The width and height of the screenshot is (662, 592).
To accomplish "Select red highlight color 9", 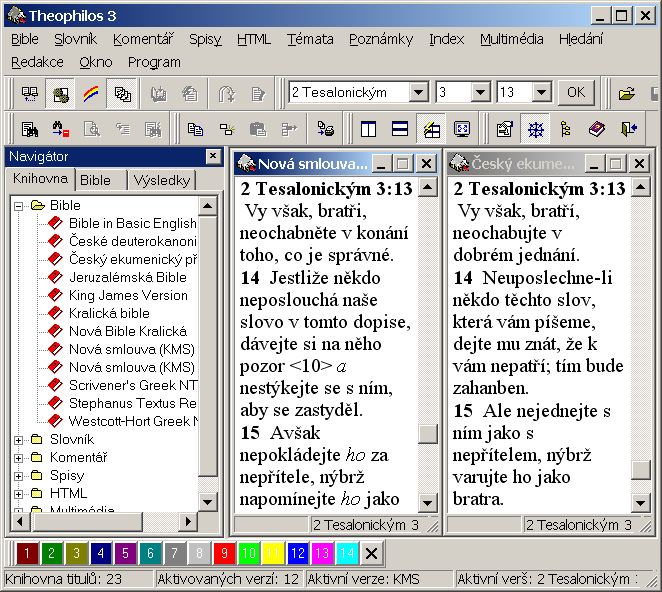I will tap(226, 553).
